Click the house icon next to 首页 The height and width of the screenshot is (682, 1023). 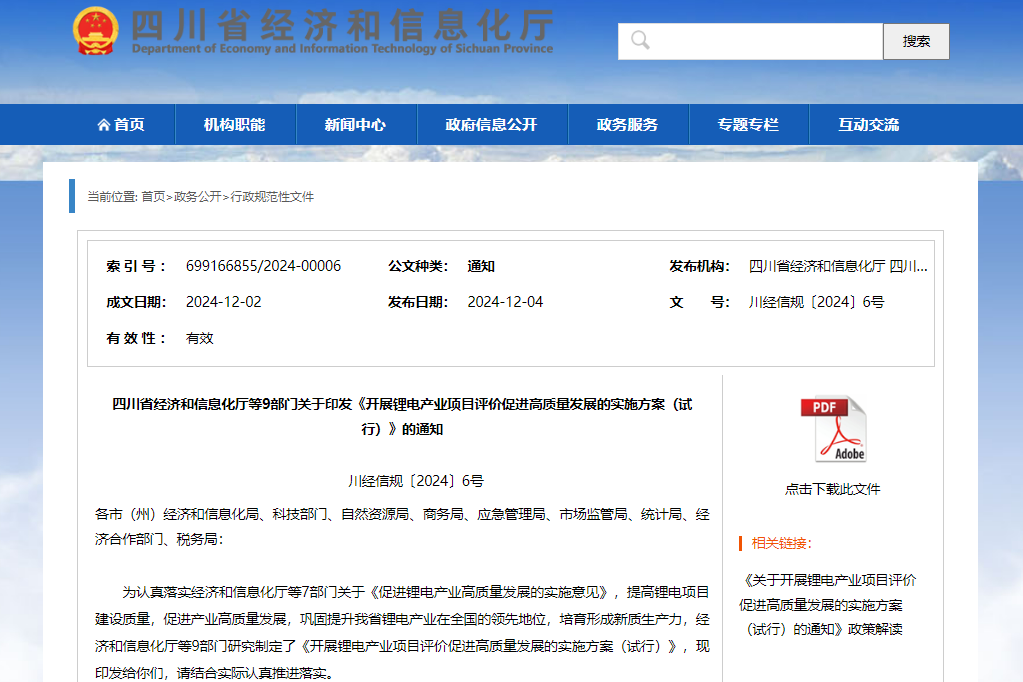[106, 123]
